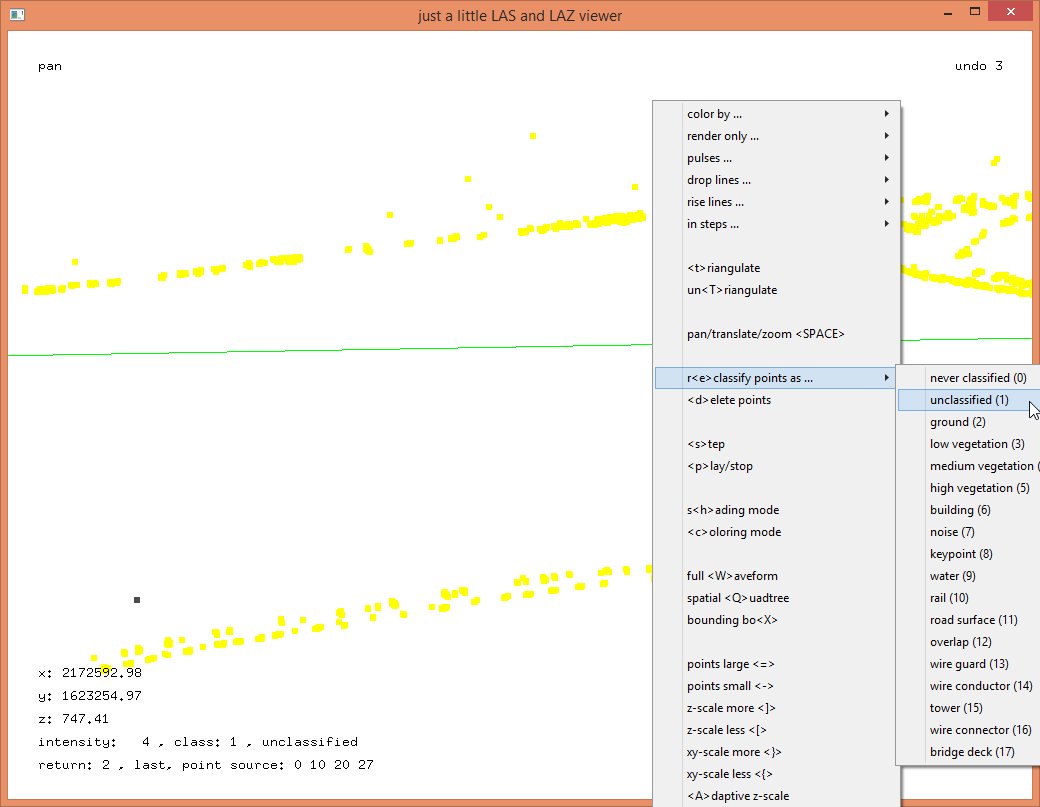The image size is (1040, 807).
Task: Pick high vegetation (5) class
Action: click(979, 488)
